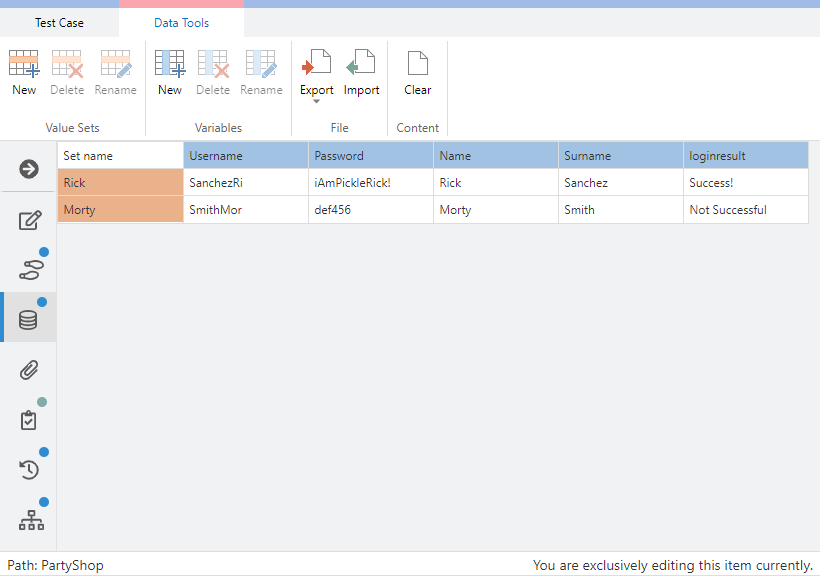Open the attachments paperclip icon
The height and width of the screenshot is (577, 820).
point(29,370)
